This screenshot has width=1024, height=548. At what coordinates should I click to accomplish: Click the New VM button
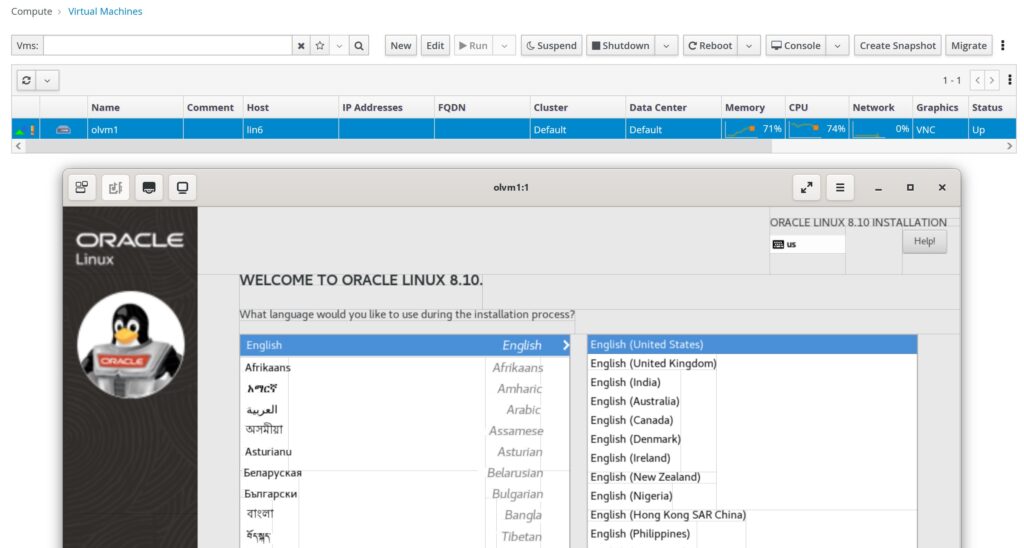point(400,46)
